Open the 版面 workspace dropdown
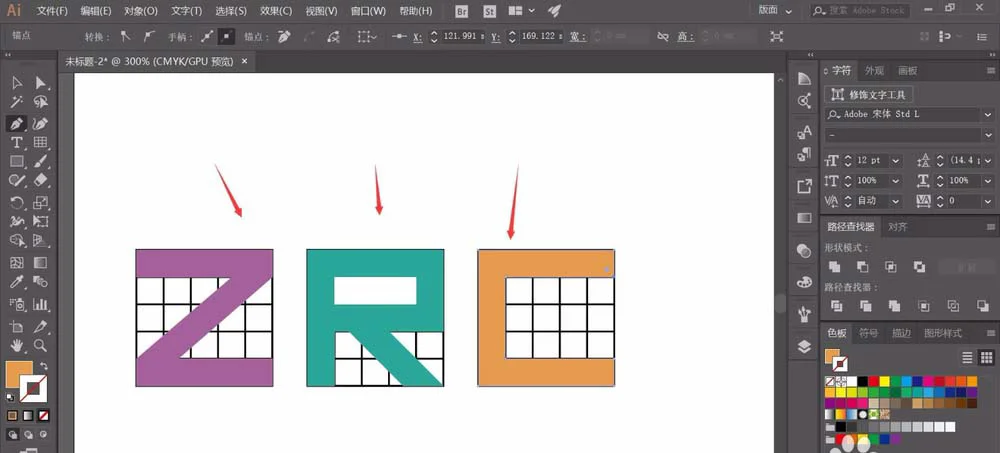 (775, 10)
